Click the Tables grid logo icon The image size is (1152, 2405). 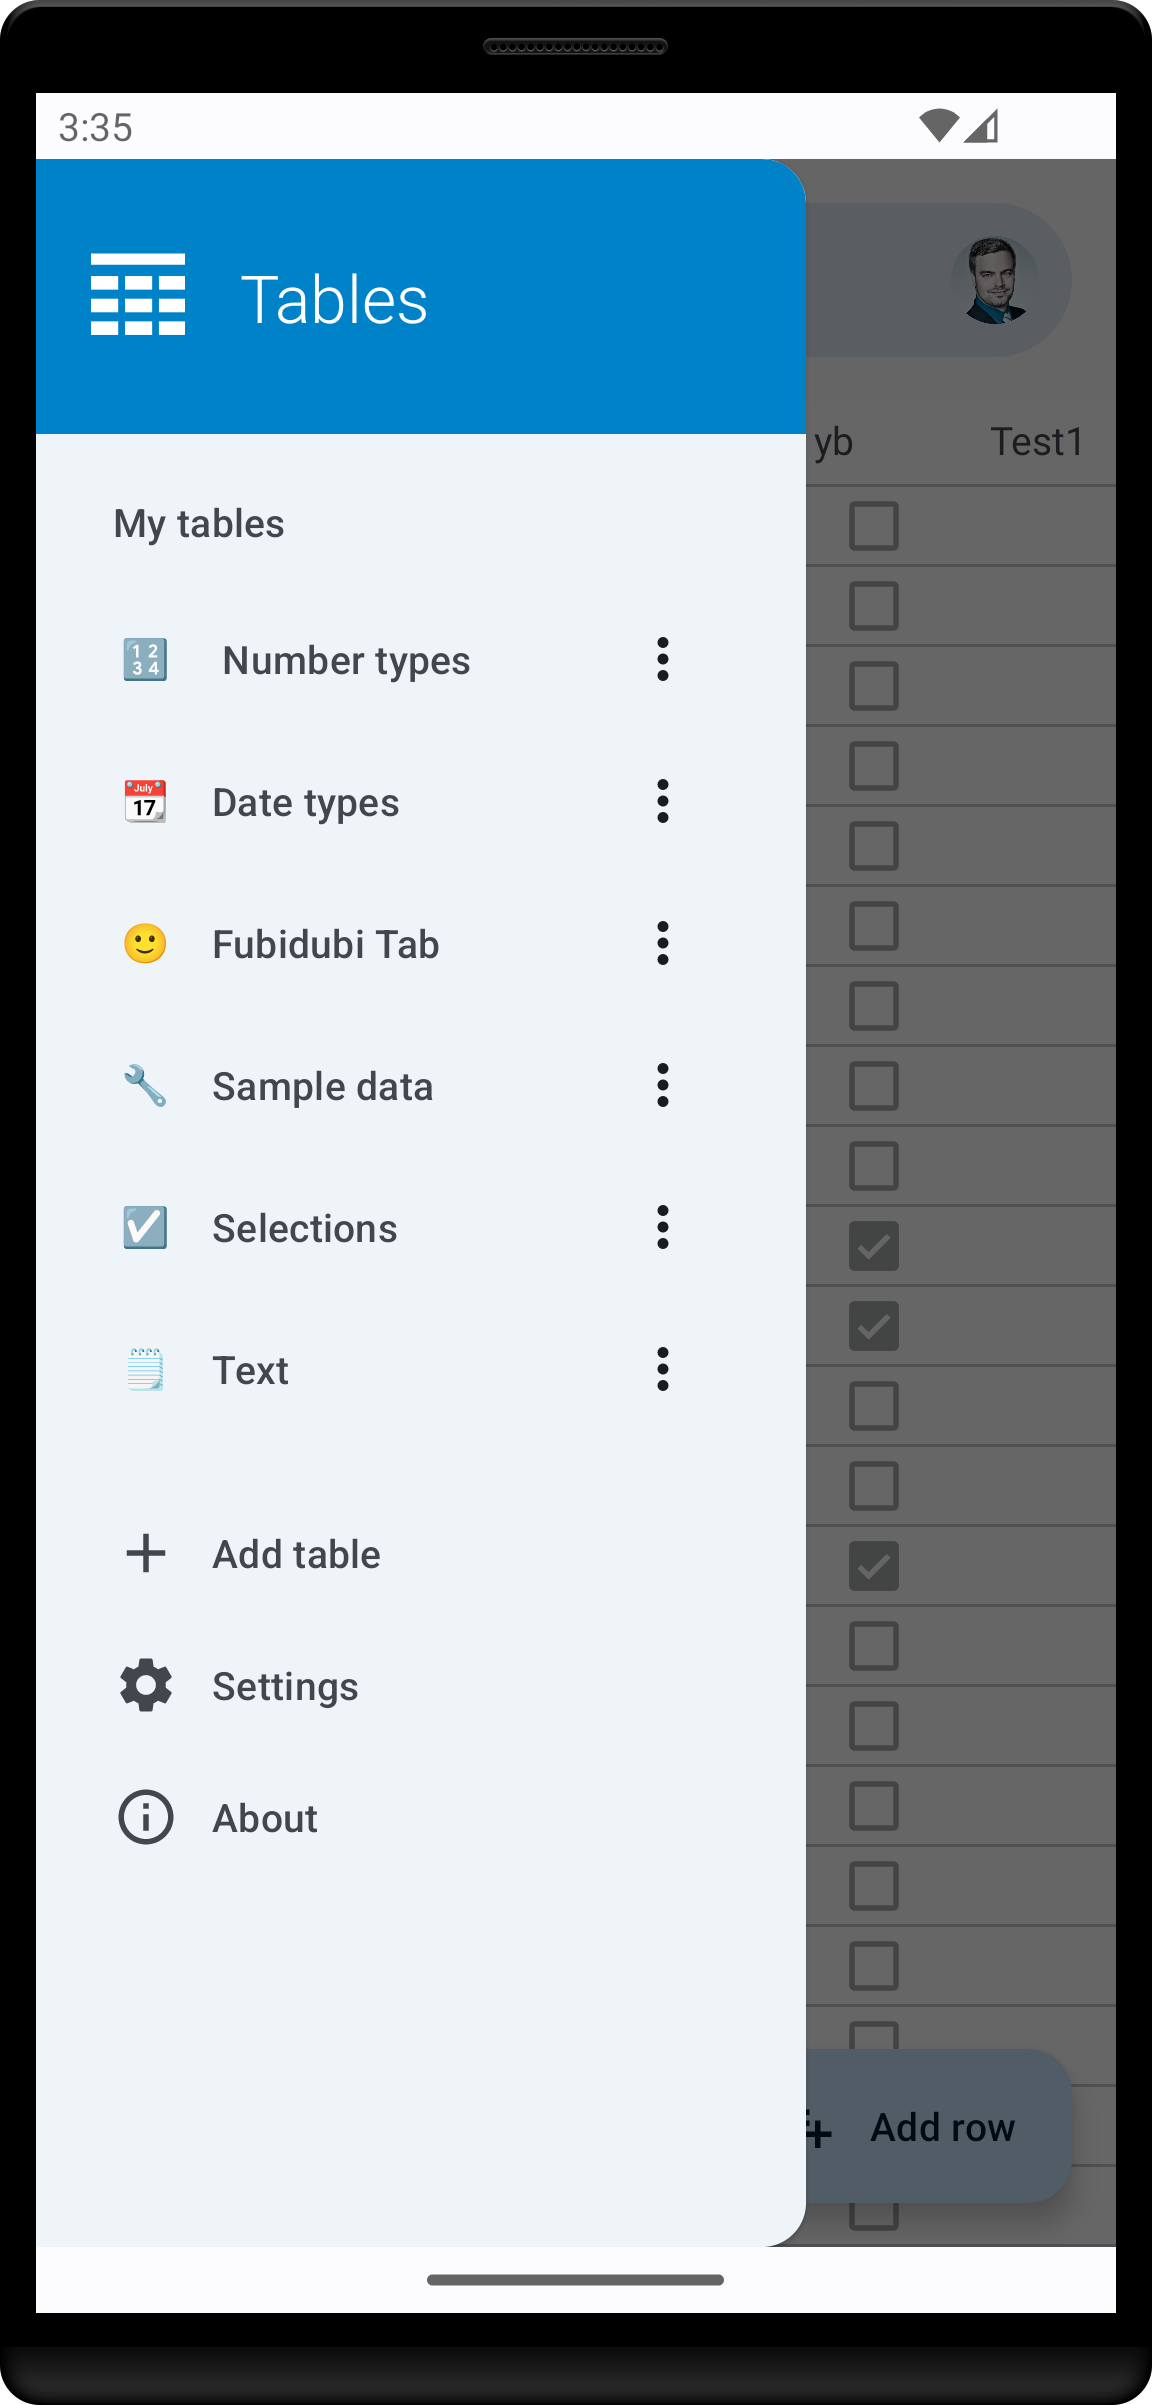[138, 295]
